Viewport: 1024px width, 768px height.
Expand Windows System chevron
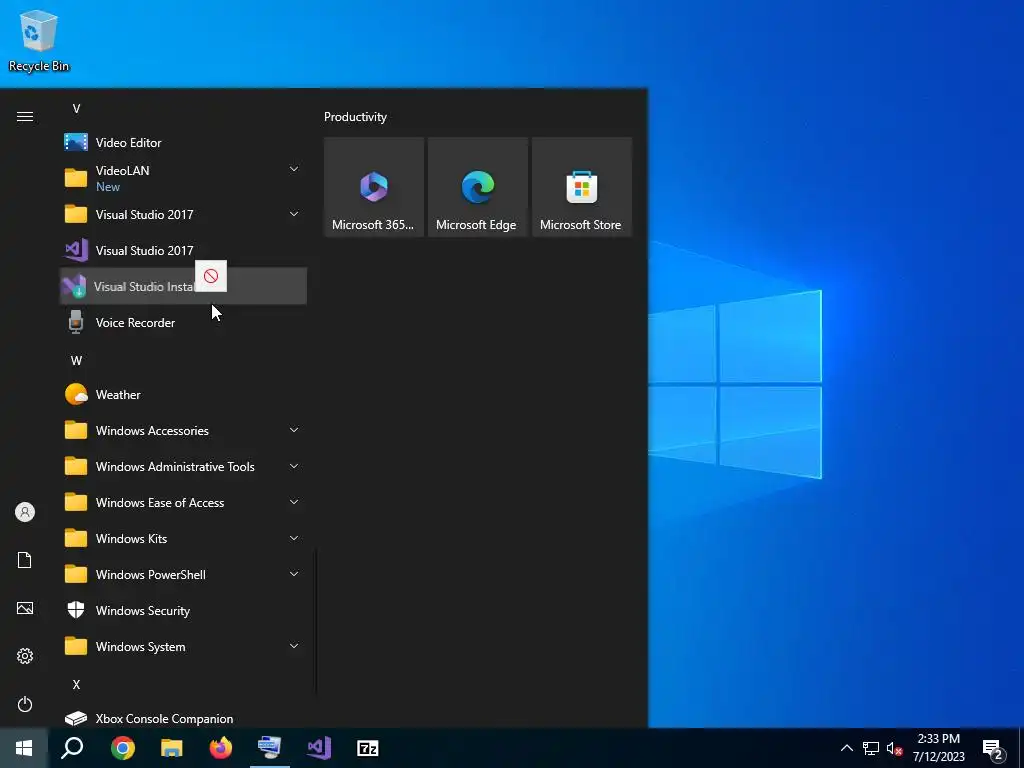294,646
